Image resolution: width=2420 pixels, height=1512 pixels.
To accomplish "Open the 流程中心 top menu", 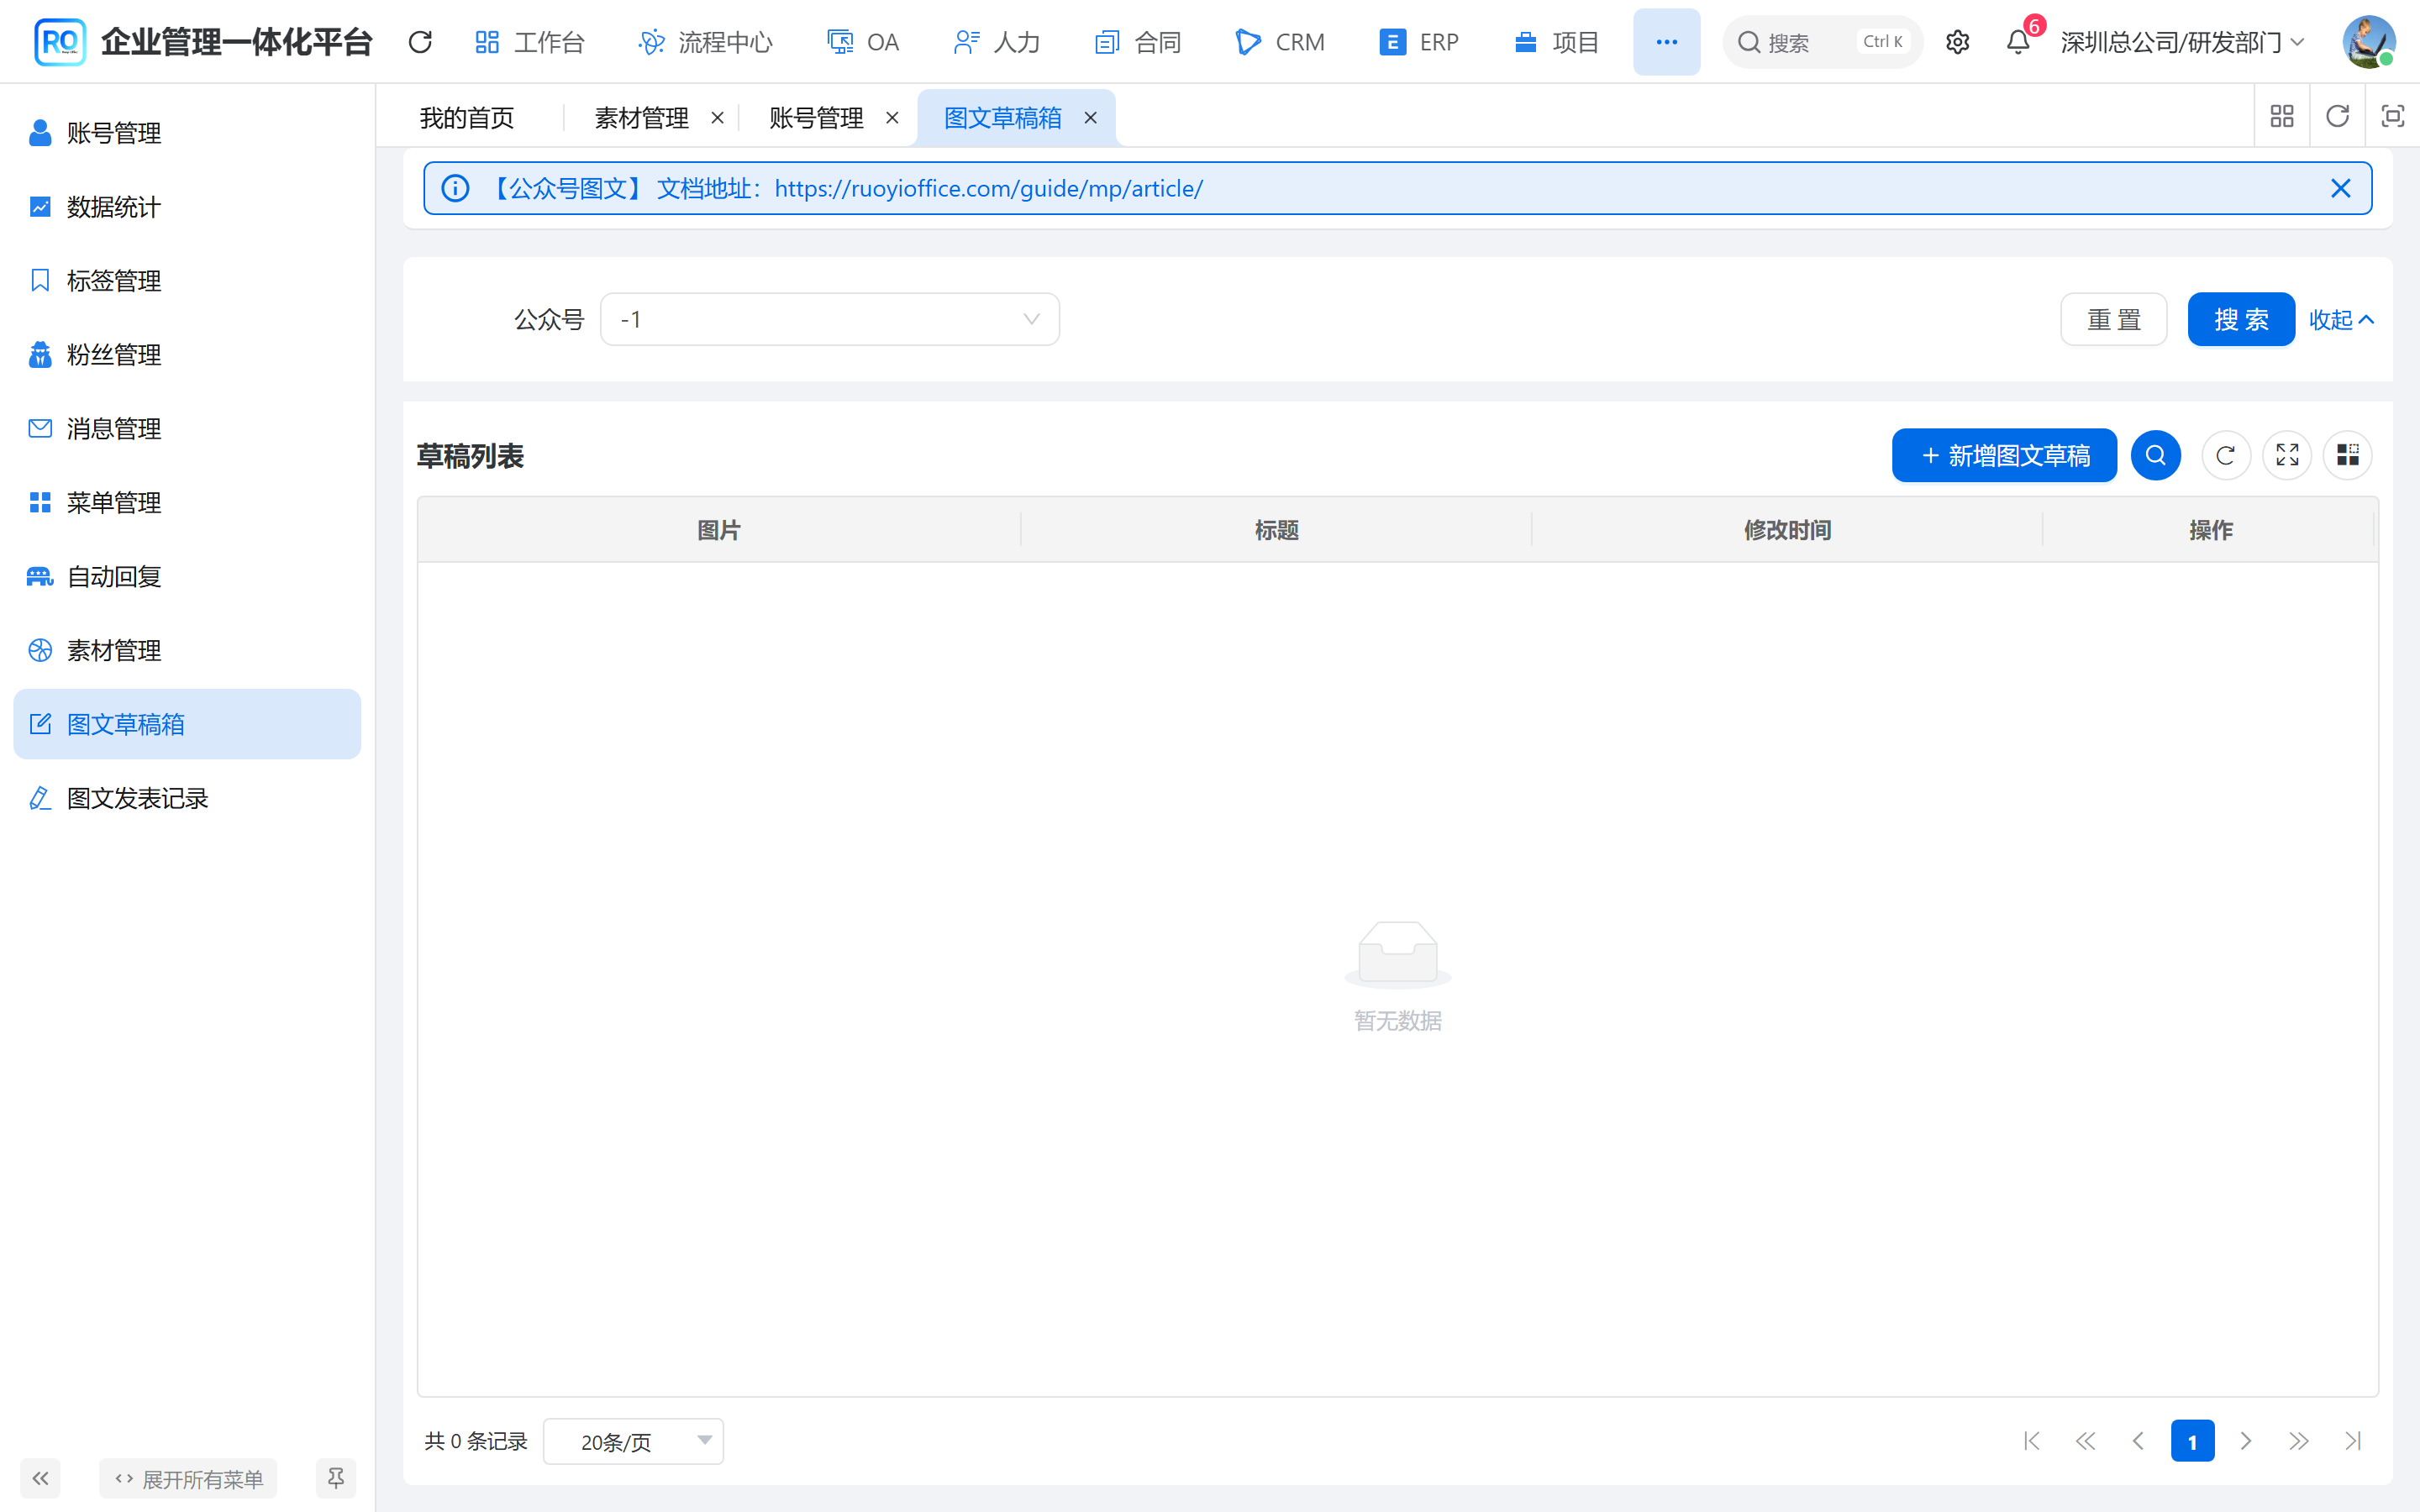I will 705,42.
